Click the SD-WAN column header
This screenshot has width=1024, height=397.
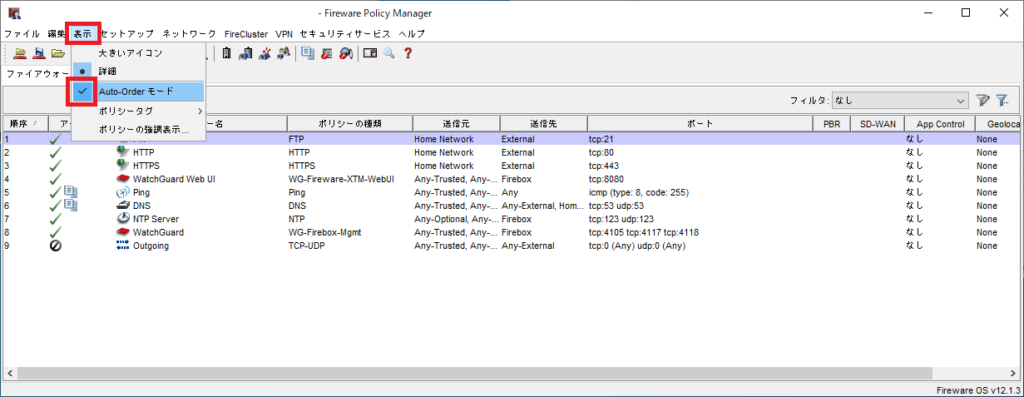(878, 123)
